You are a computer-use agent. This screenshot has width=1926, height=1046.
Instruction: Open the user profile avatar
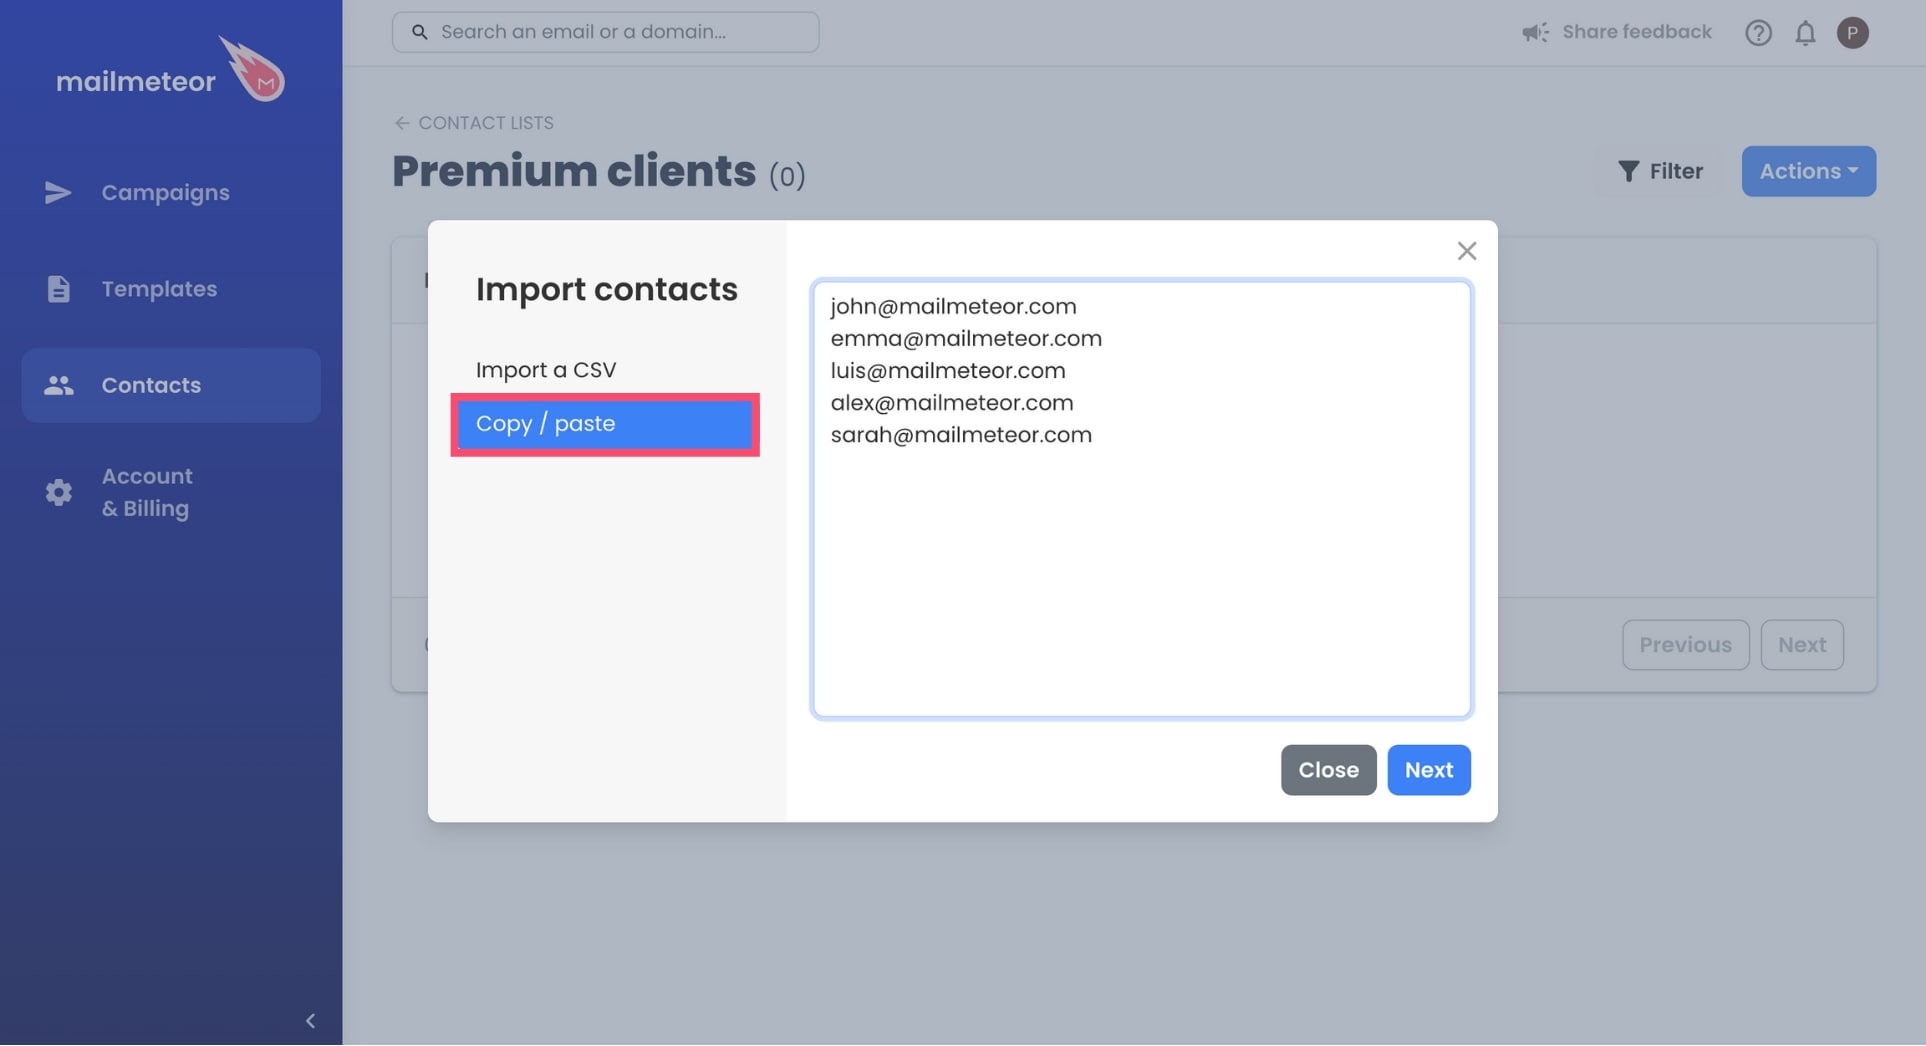[x=1852, y=33]
